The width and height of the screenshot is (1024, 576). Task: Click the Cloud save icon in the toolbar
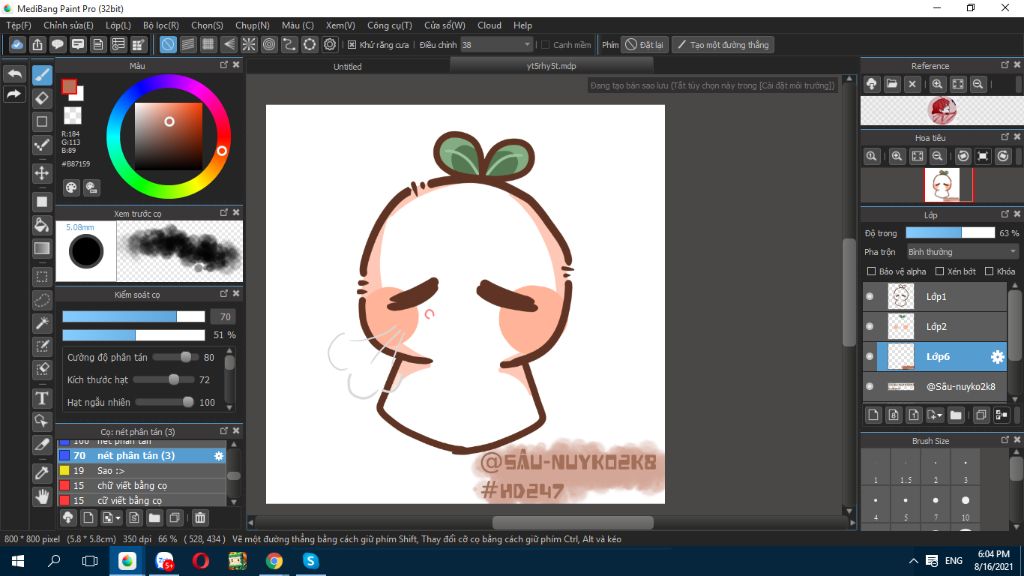point(17,44)
